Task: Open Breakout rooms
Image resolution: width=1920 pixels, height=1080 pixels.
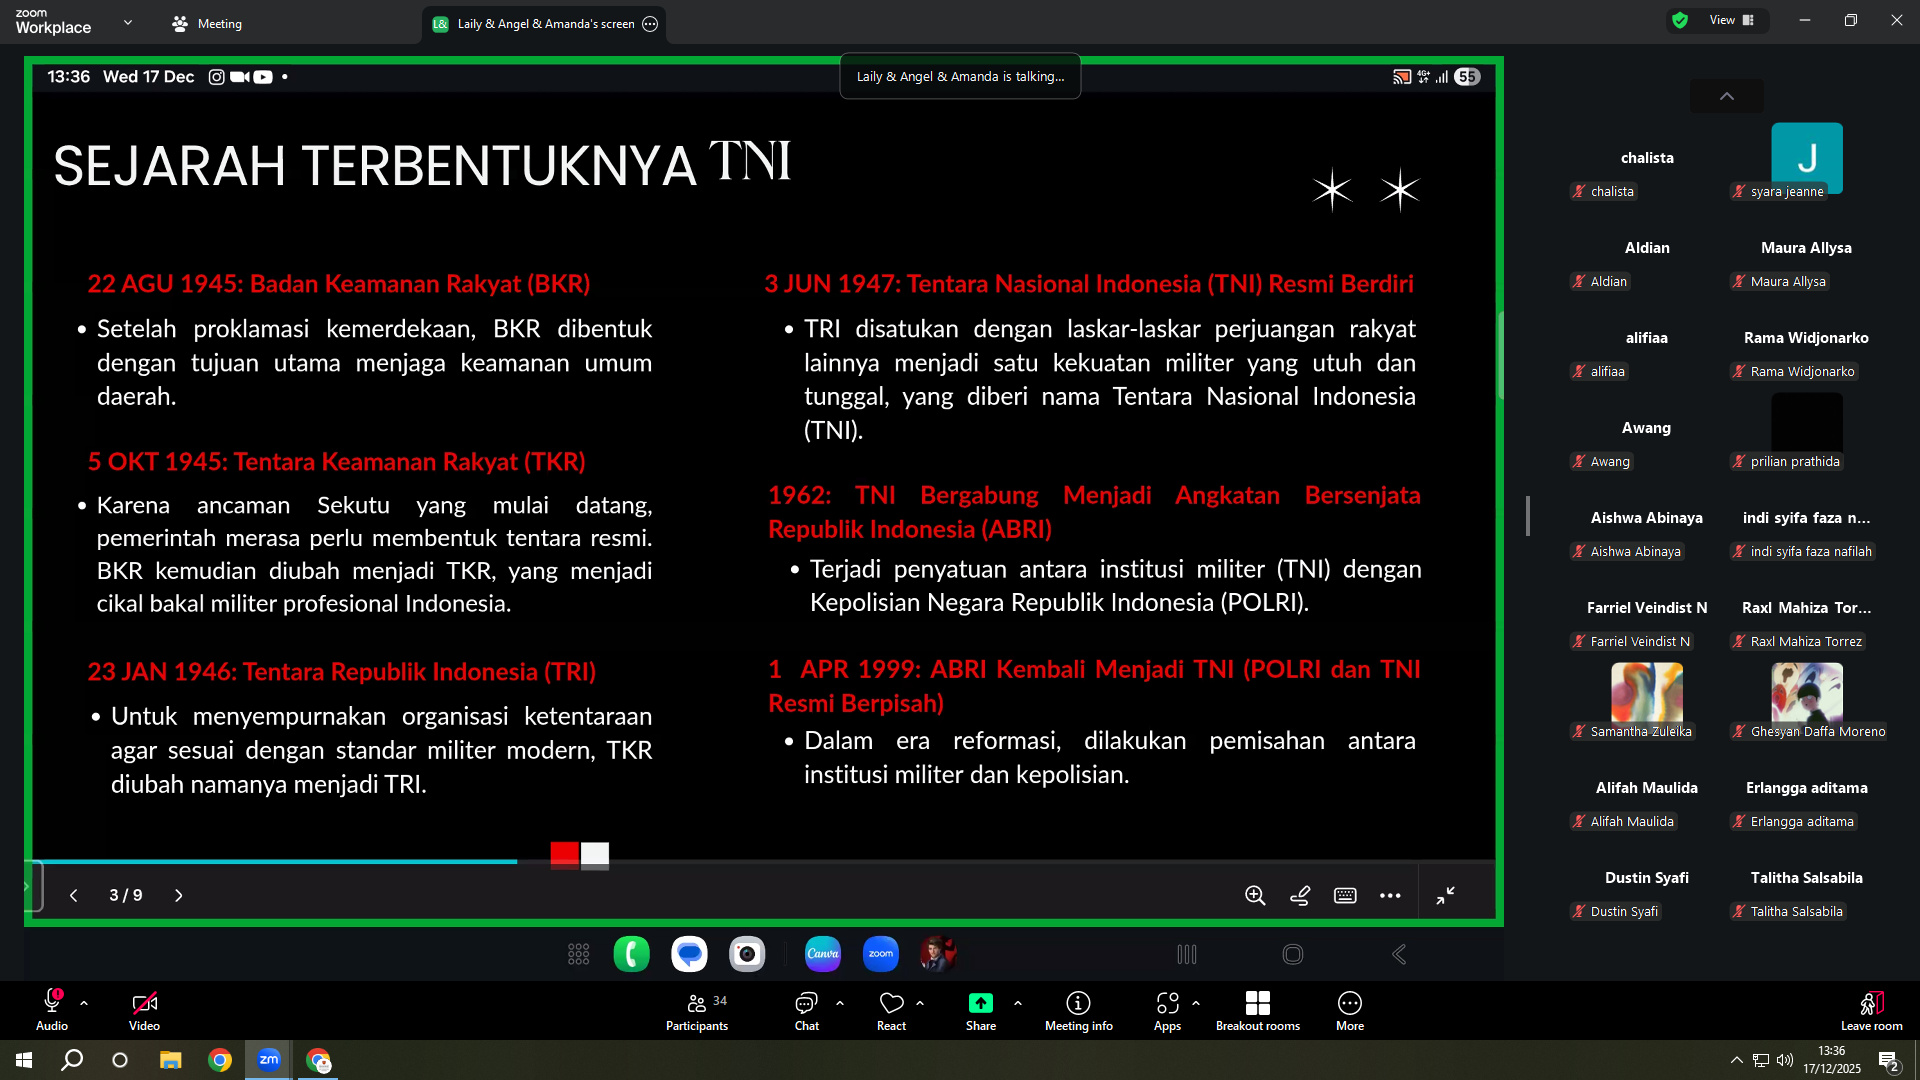Action: [x=1257, y=1010]
